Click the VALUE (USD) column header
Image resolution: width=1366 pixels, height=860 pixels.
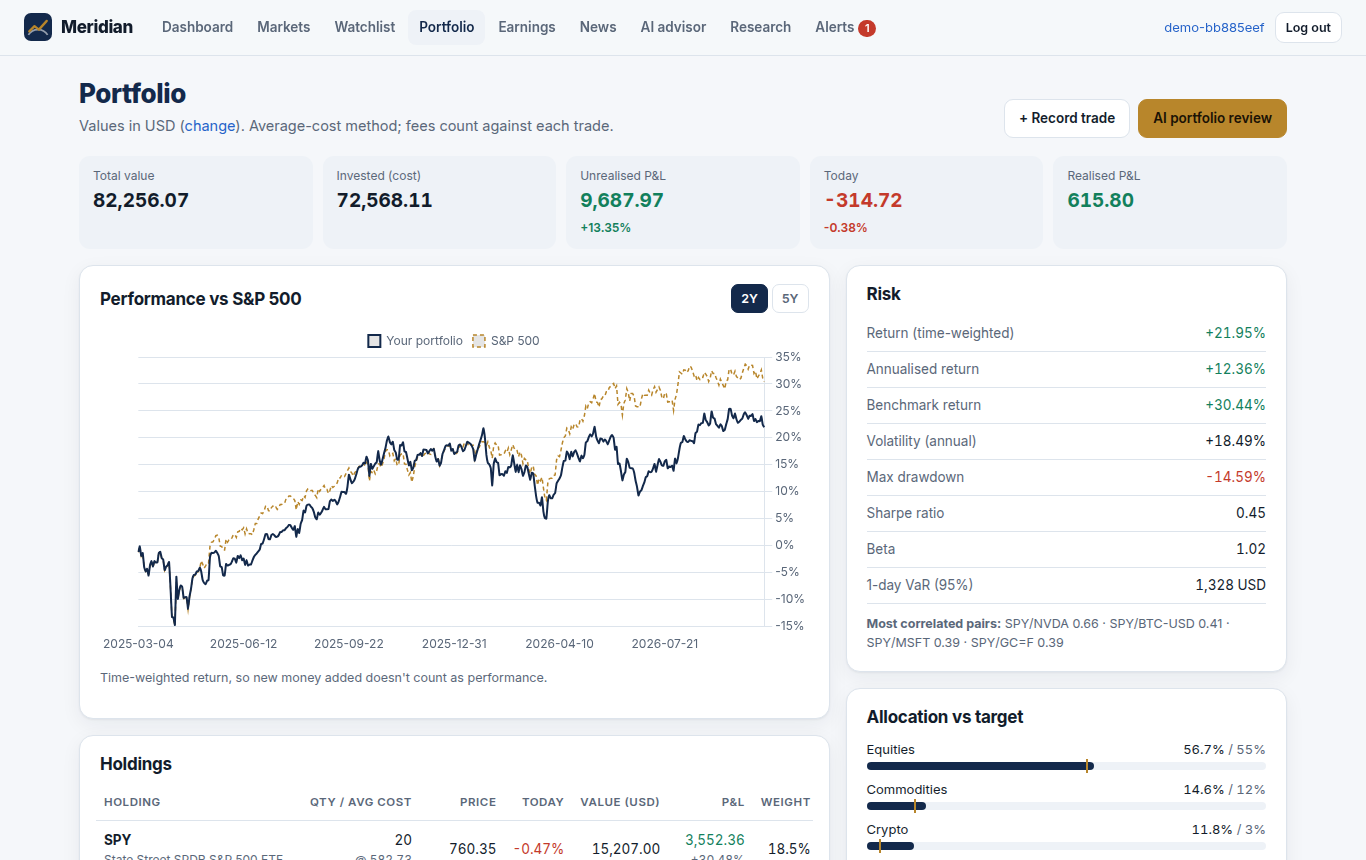pos(620,802)
